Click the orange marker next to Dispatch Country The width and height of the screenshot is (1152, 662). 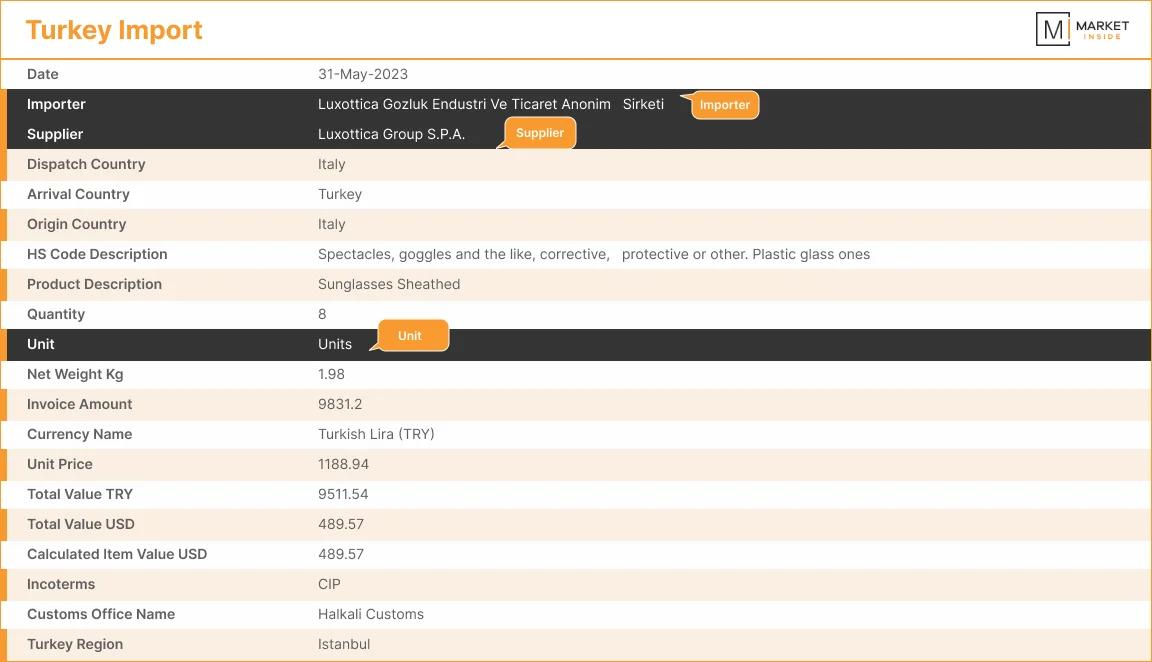[5, 163]
